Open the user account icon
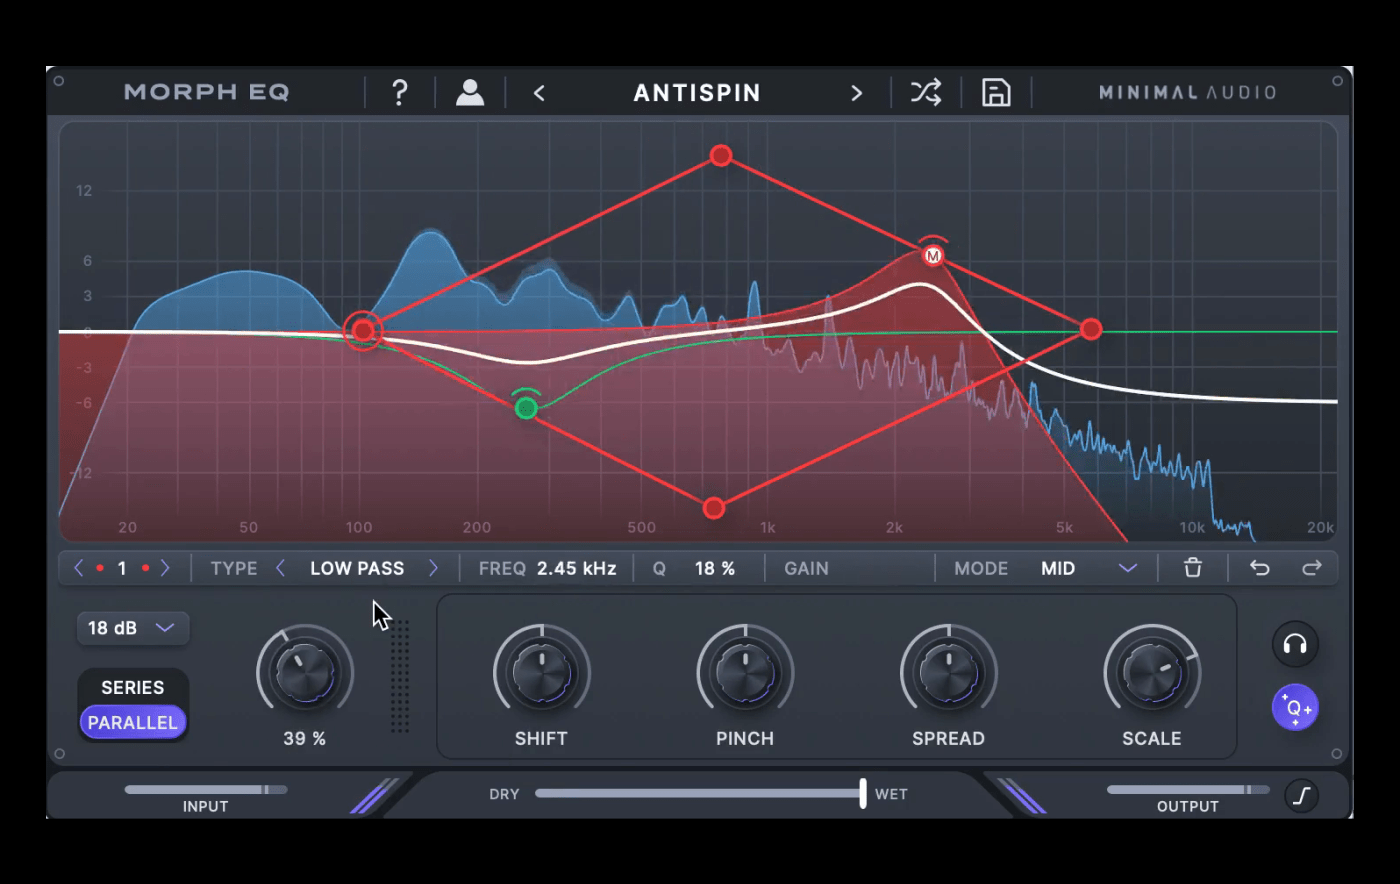This screenshot has height=884, width=1400. [470, 92]
